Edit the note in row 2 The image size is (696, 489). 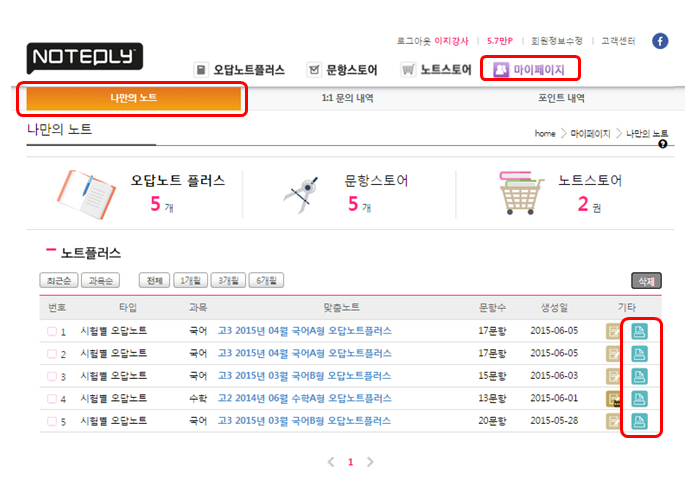[613, 354]
